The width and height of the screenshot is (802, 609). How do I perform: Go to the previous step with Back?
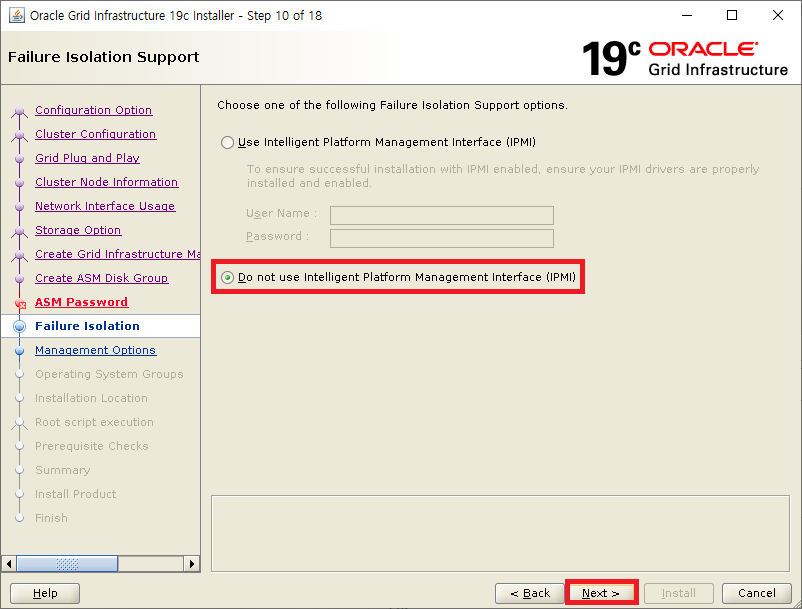click(x=529, y=593)
